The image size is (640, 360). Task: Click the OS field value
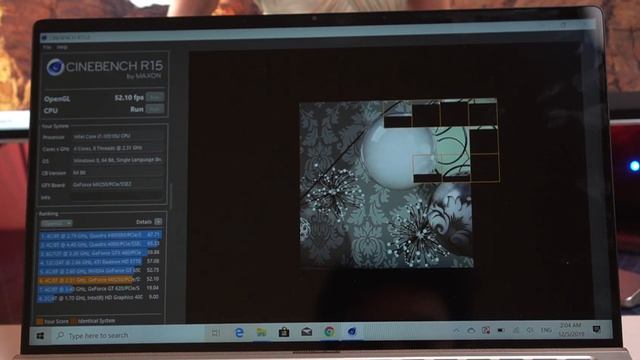tap(118, 160)
